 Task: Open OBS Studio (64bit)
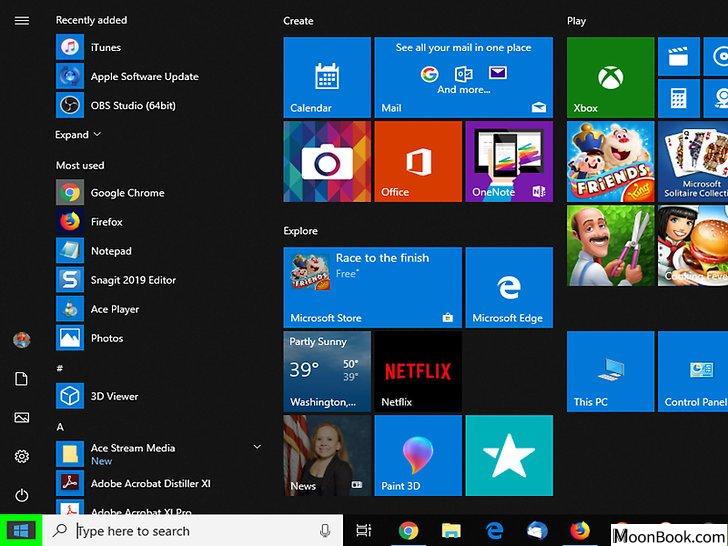(158, 105)
